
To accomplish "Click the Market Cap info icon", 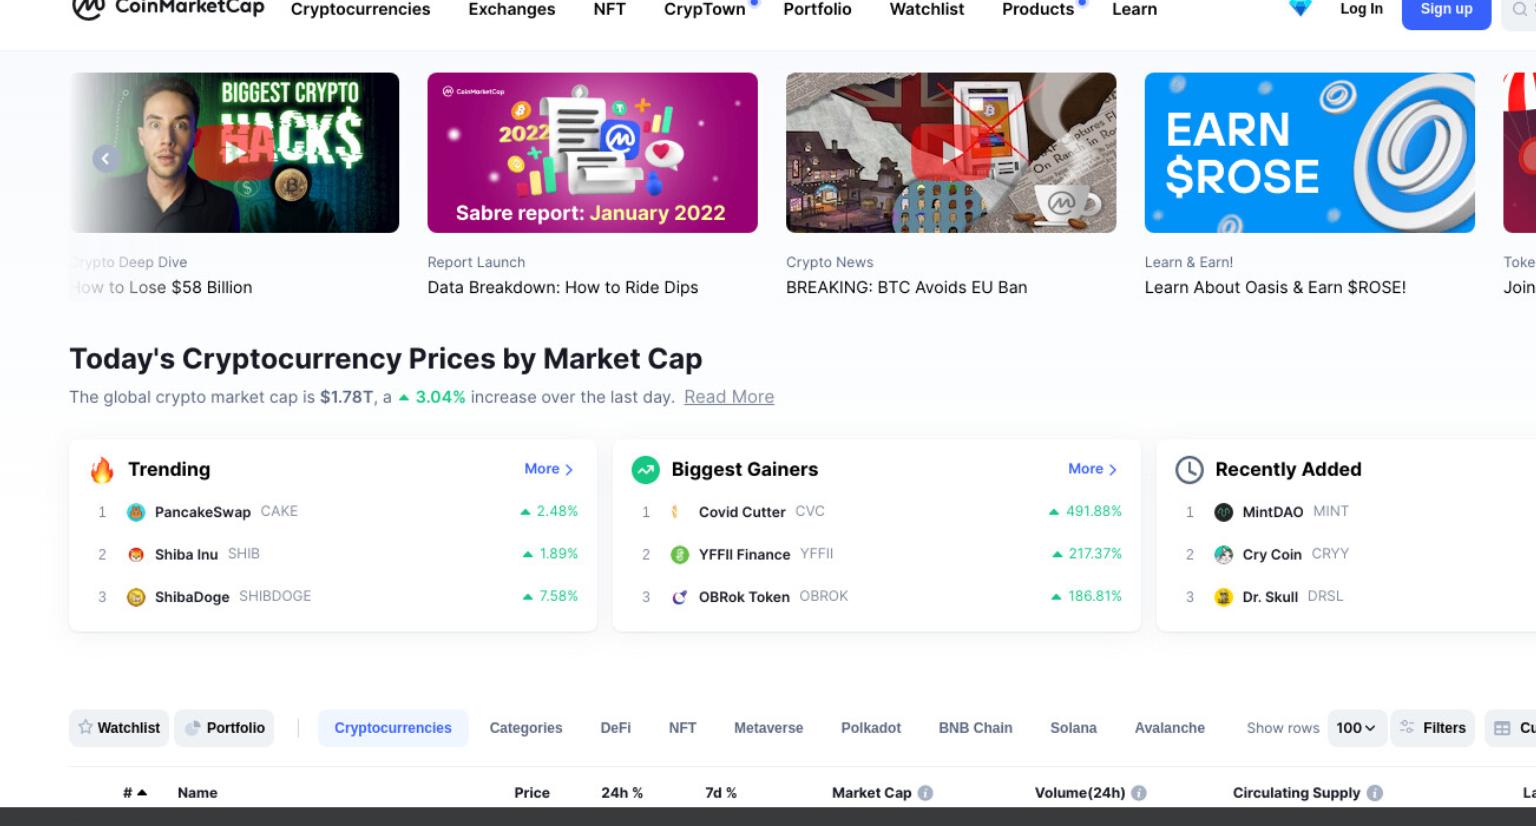I will (925, 793).
